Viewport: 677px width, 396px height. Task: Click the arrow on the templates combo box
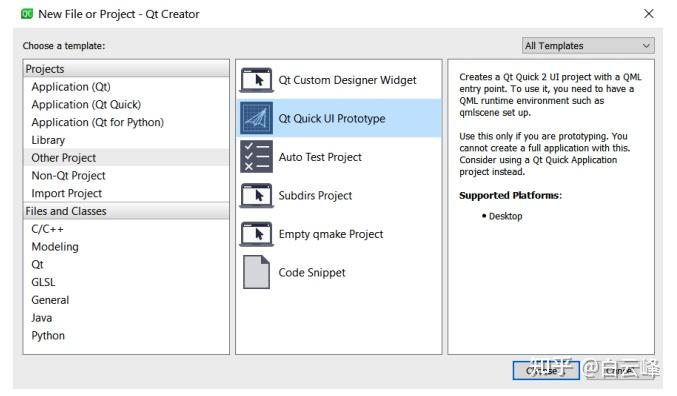646,46
